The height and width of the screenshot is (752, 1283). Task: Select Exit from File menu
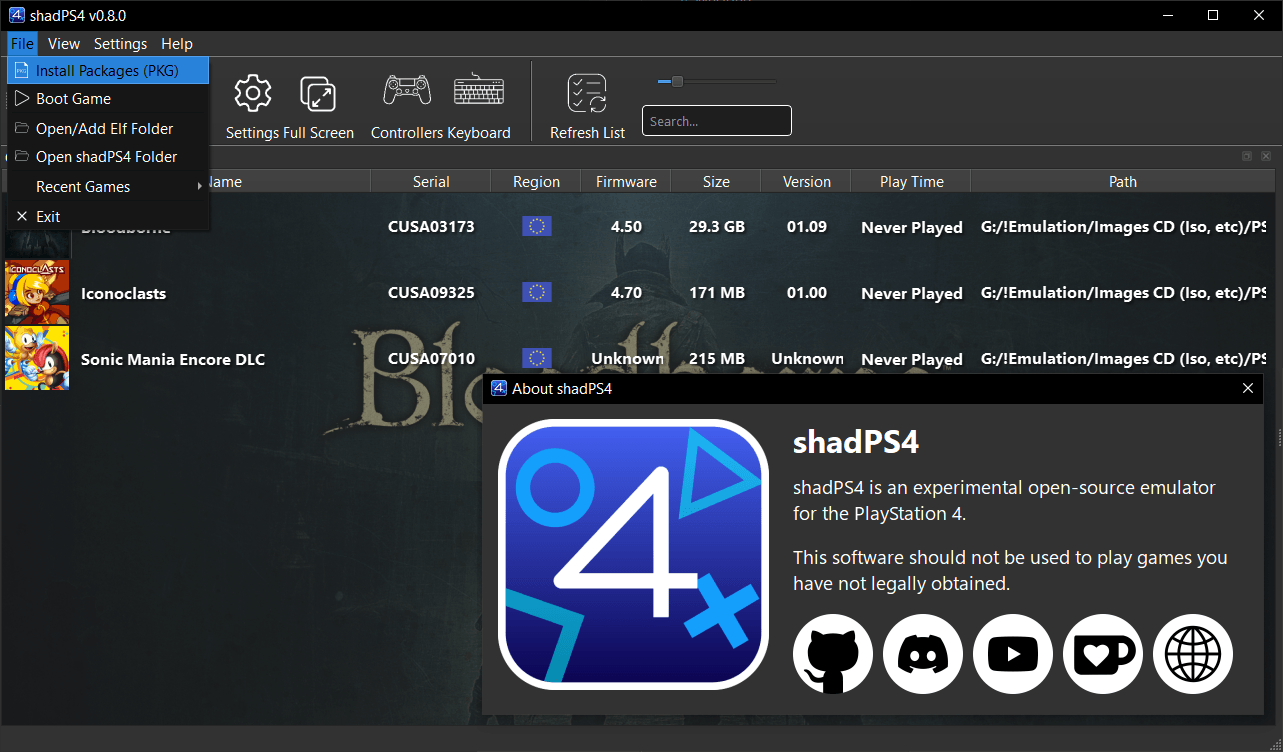tap(108, 216)
